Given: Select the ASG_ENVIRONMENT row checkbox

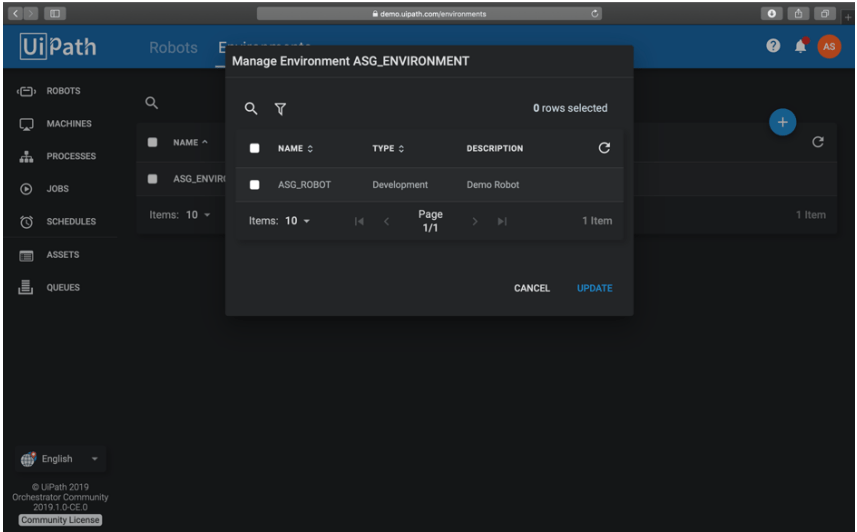Looking at the screenshot, I should pyautogui.click(x=153, y=179).
